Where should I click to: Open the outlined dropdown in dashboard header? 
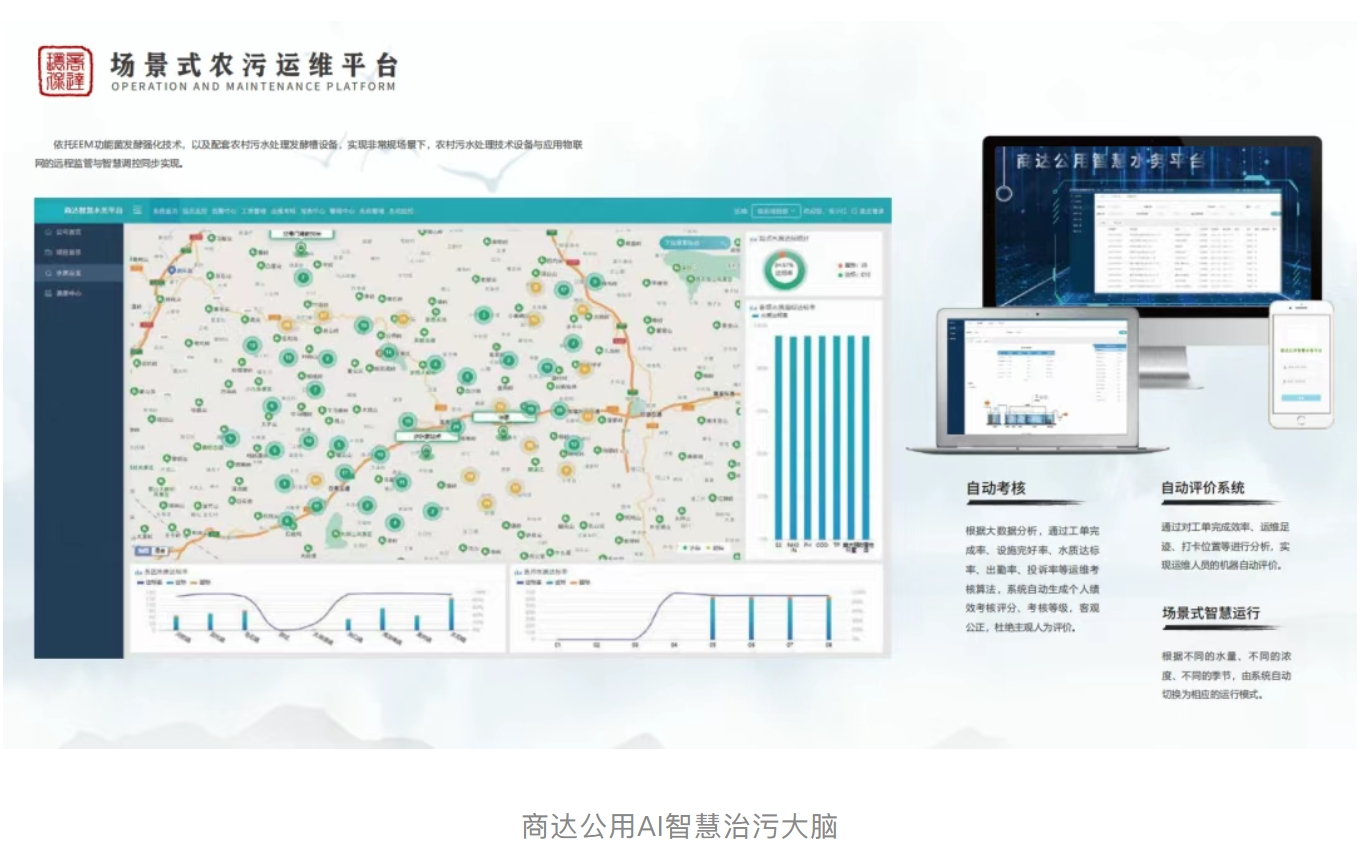777,211
